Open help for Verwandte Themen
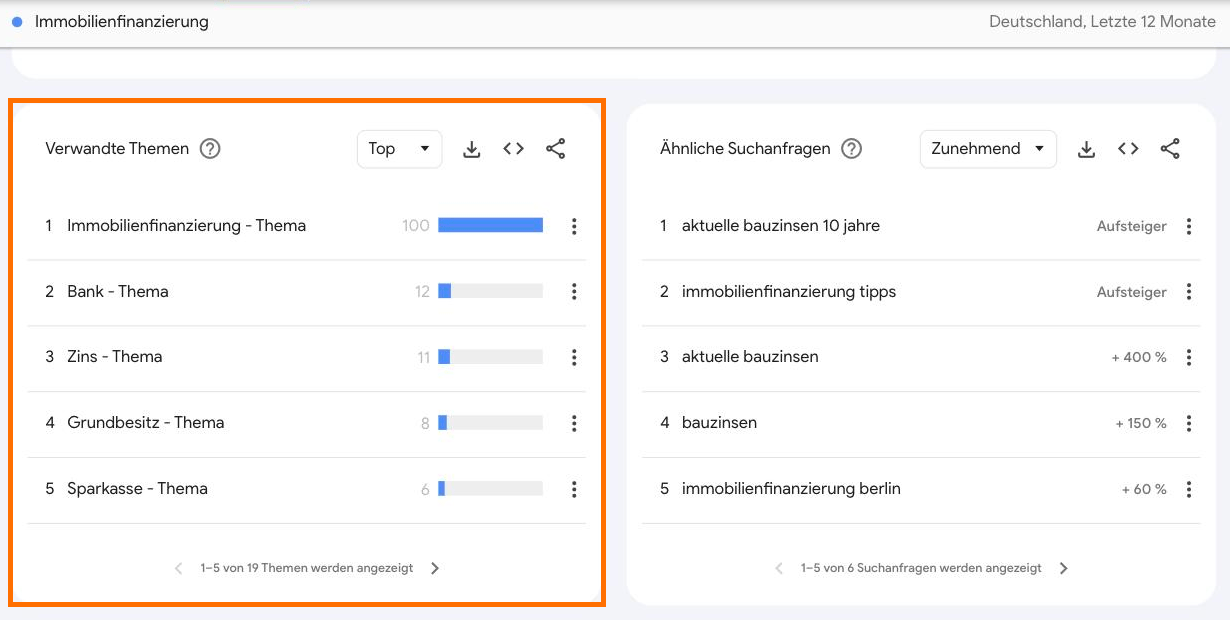 coord(210,149)
